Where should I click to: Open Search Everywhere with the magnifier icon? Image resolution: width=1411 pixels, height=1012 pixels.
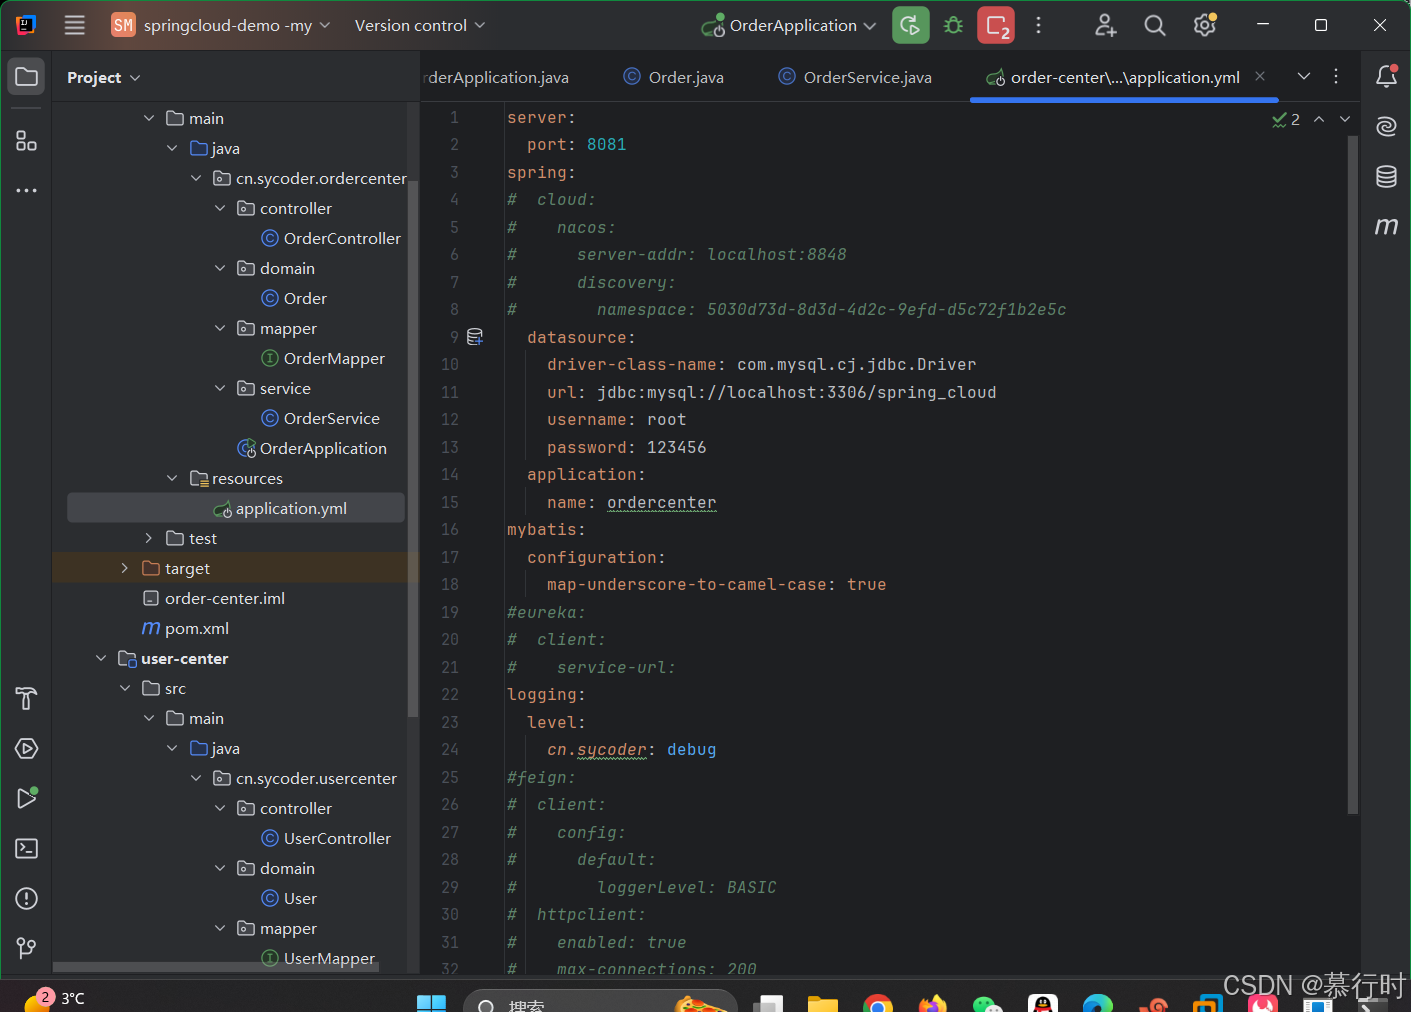click(1154, 24)
